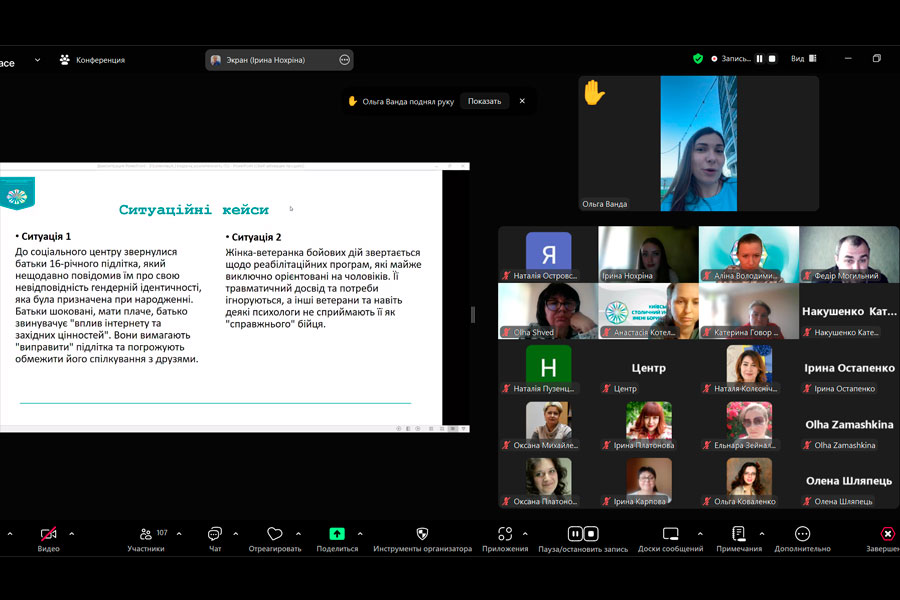Open the Участники participants panel
The image size is (900, 600).
pyautogui.click(x=146, y=539)
